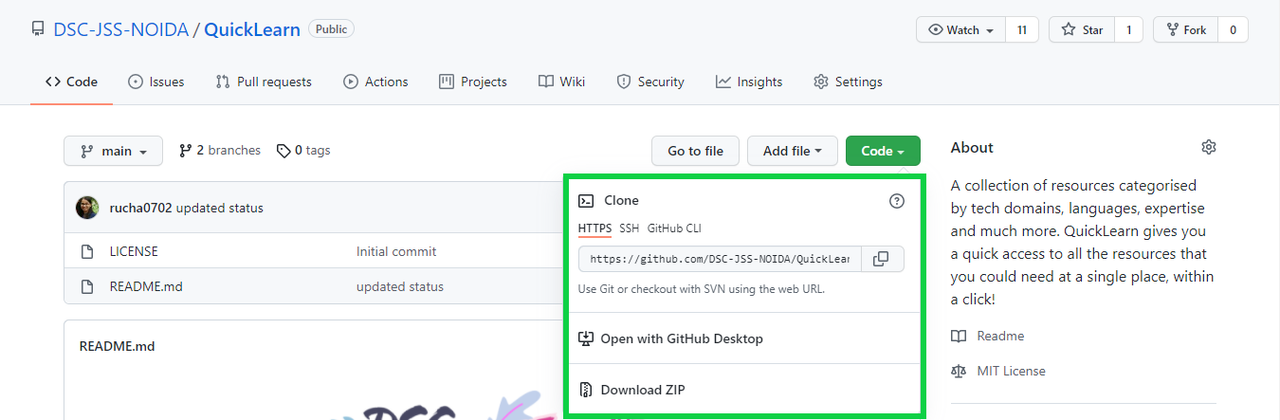
Task: Fork the QuickLearn repository
Action: (1186, 30)
